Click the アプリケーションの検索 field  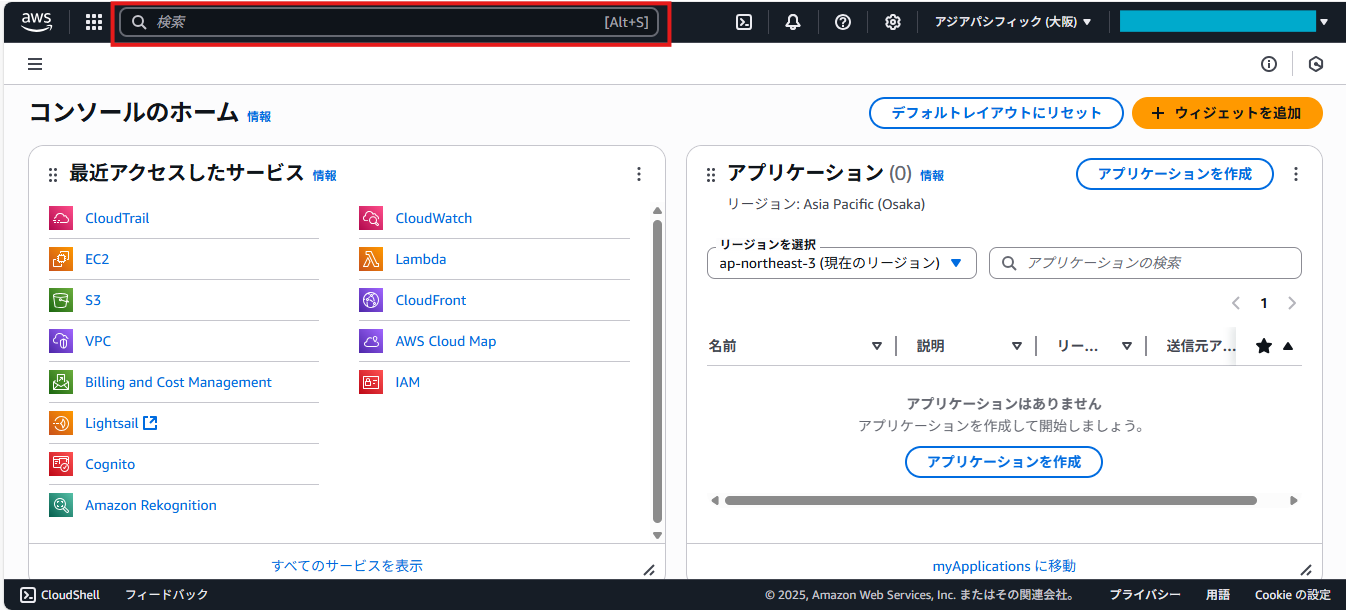(1145, 263)
